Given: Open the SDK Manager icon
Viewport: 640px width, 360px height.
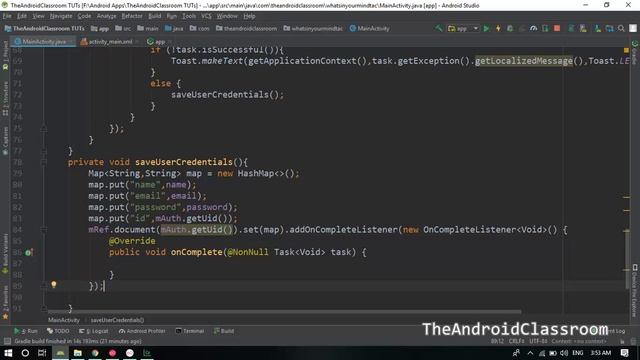Looking at the screenshot, I should [x=598, y=29].
